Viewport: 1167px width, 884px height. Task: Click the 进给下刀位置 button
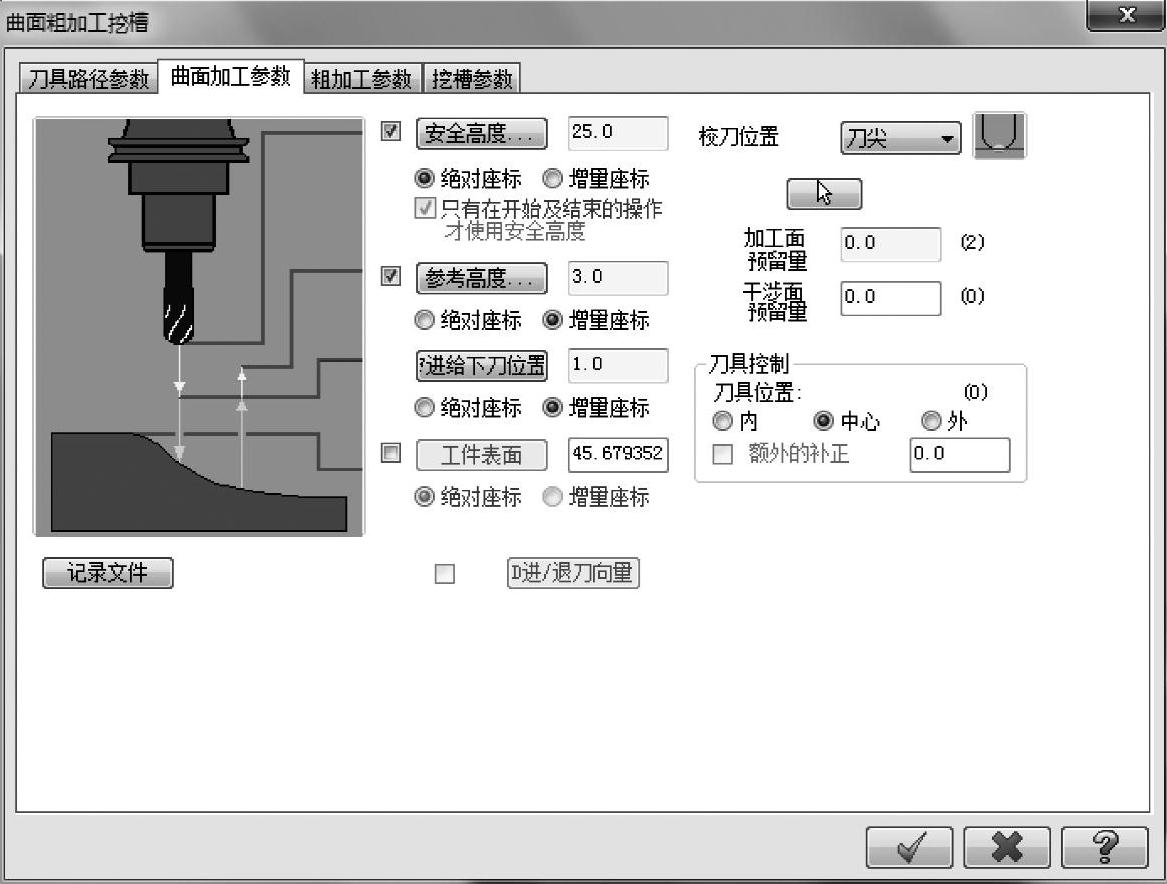tap(482, 365)
